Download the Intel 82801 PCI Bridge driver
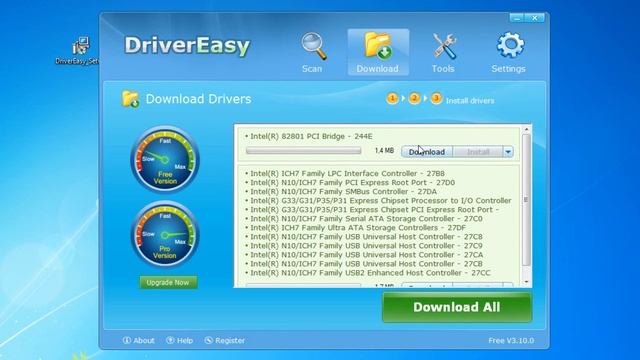The width and height of the screenshot is (640, 360). tap(427, 152)
